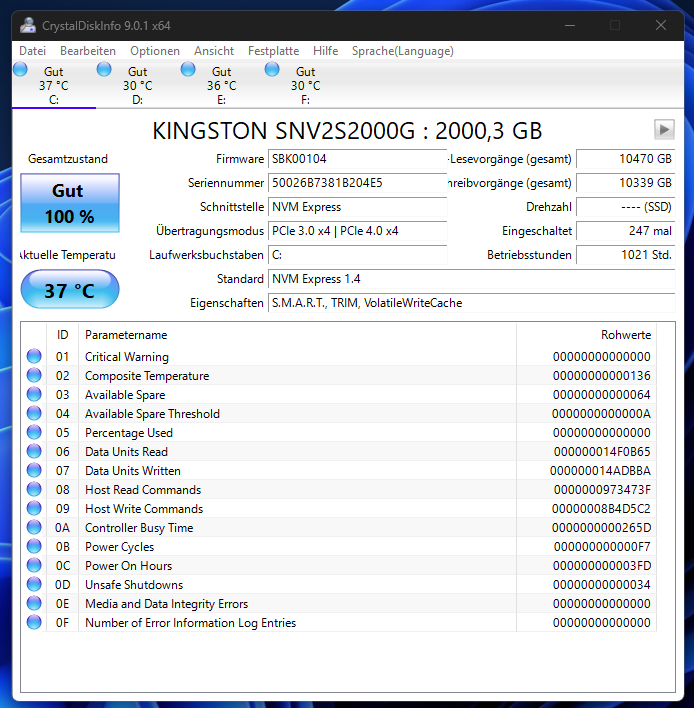Select the Power On Hours row
This screenshot has height=708, width=694.
point(339,566)
